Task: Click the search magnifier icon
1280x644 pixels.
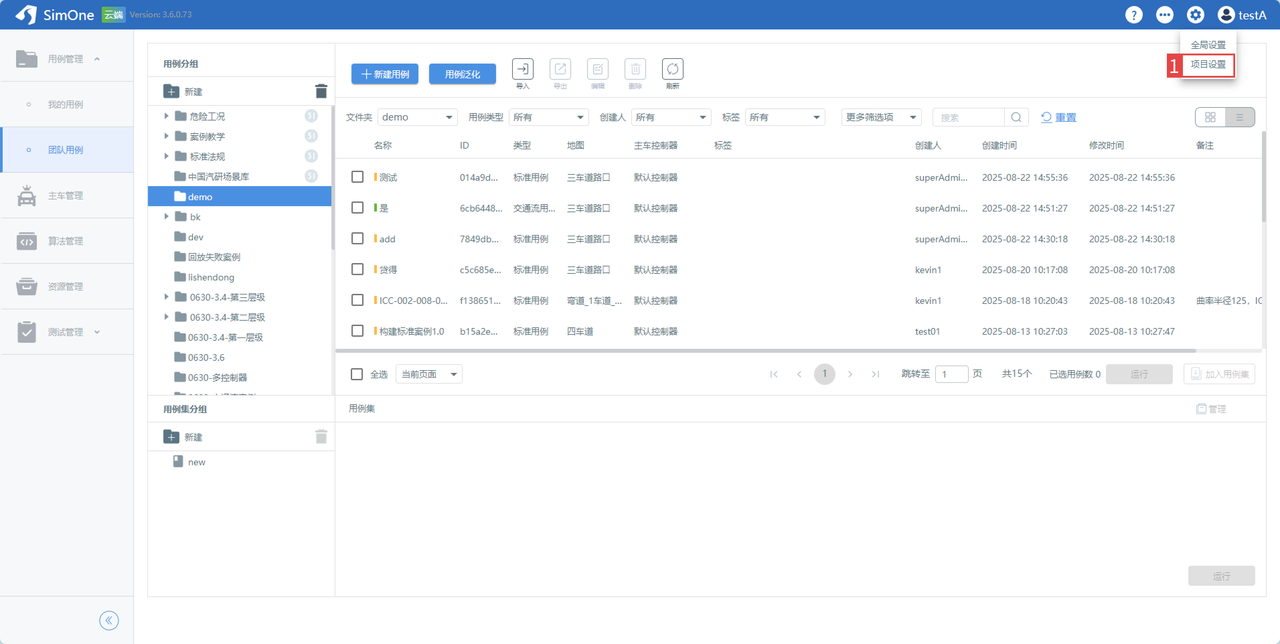Action: click(1016, 117)
